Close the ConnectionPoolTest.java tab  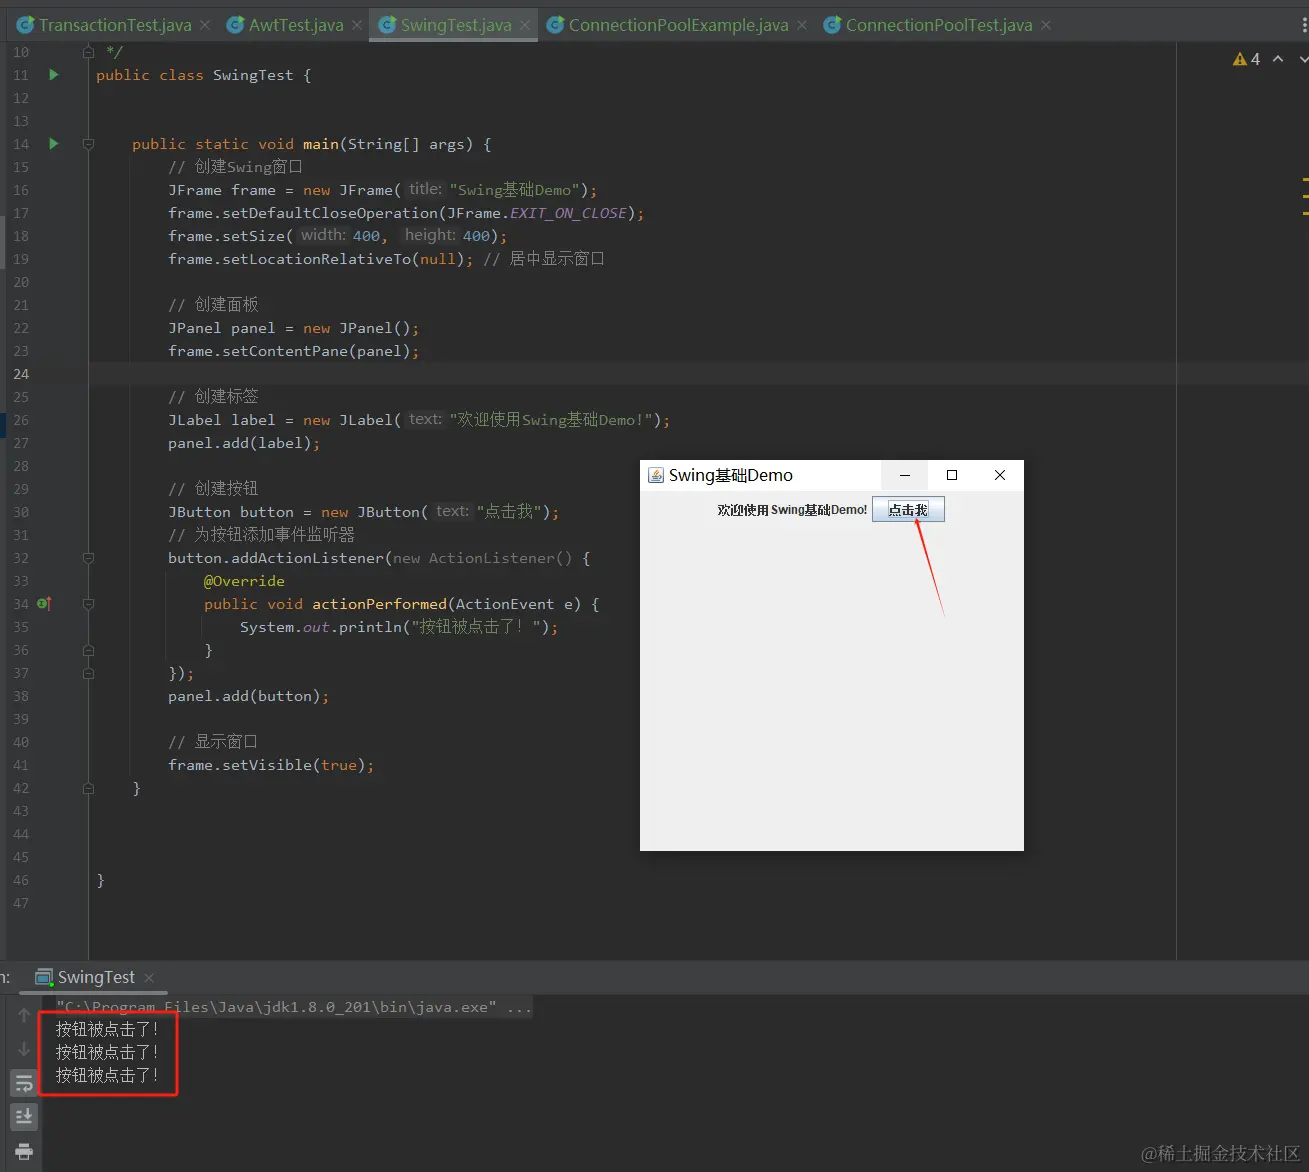pyautogui.click(x=1046, y=25)
